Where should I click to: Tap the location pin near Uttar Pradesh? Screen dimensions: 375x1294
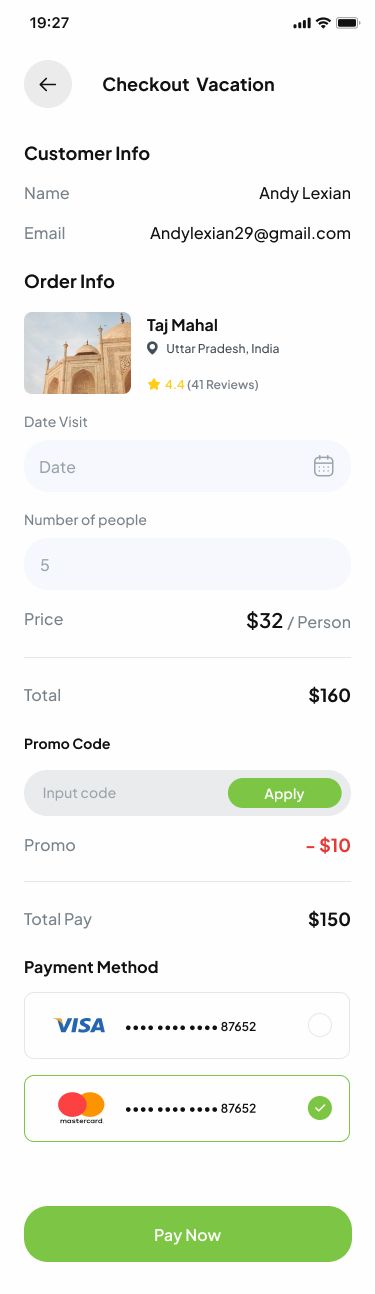click(x=153, y=349)
